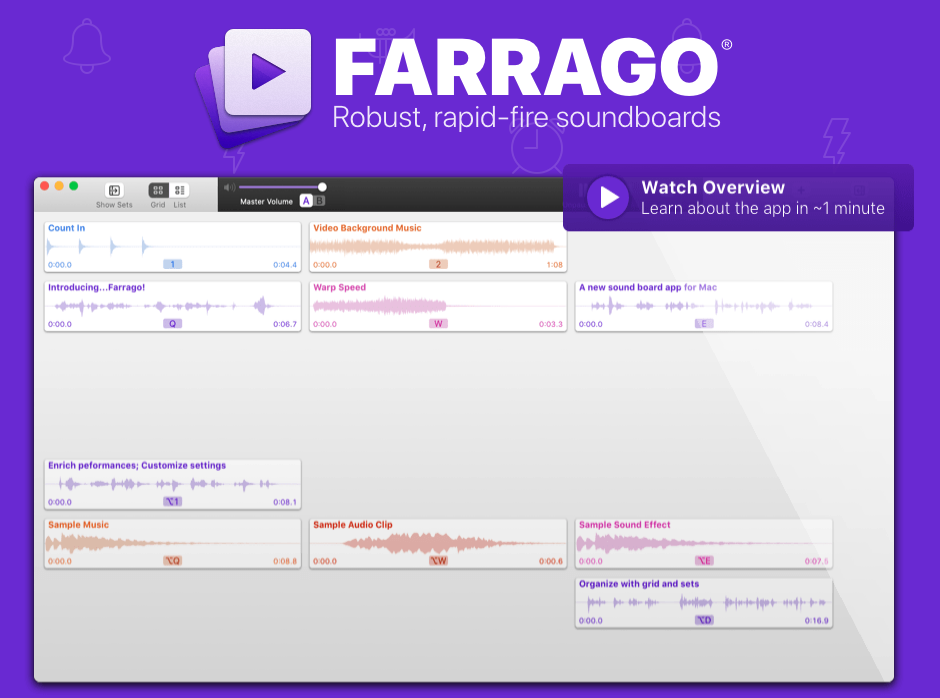This screenshot has height=698, width=940.
Task: Click the 0:04.4 duration on Count In
Action: 285,264
